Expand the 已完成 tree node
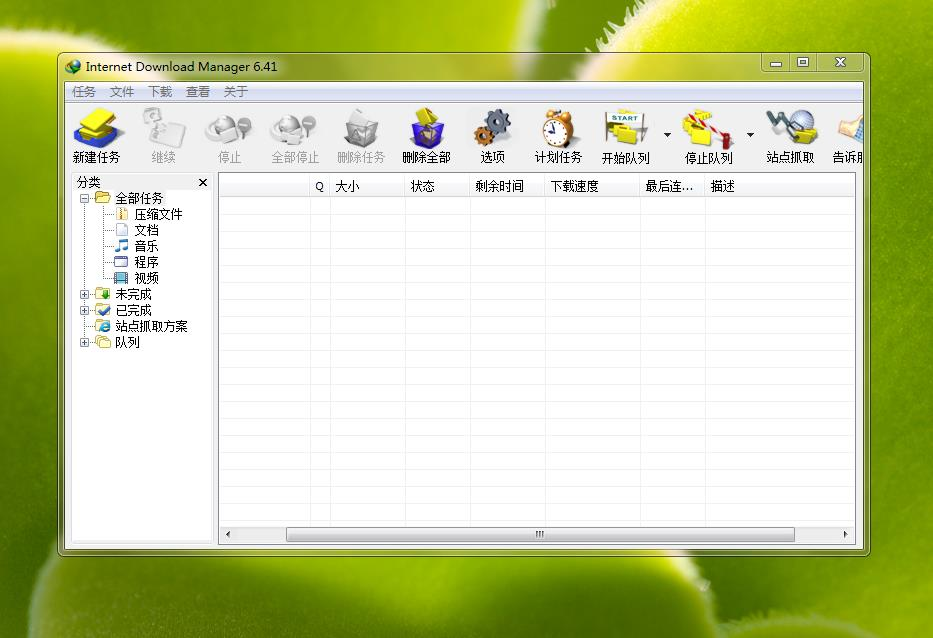The height and width of the screenshot is (638, 933). pyautogui.click(x=84, y=310)
